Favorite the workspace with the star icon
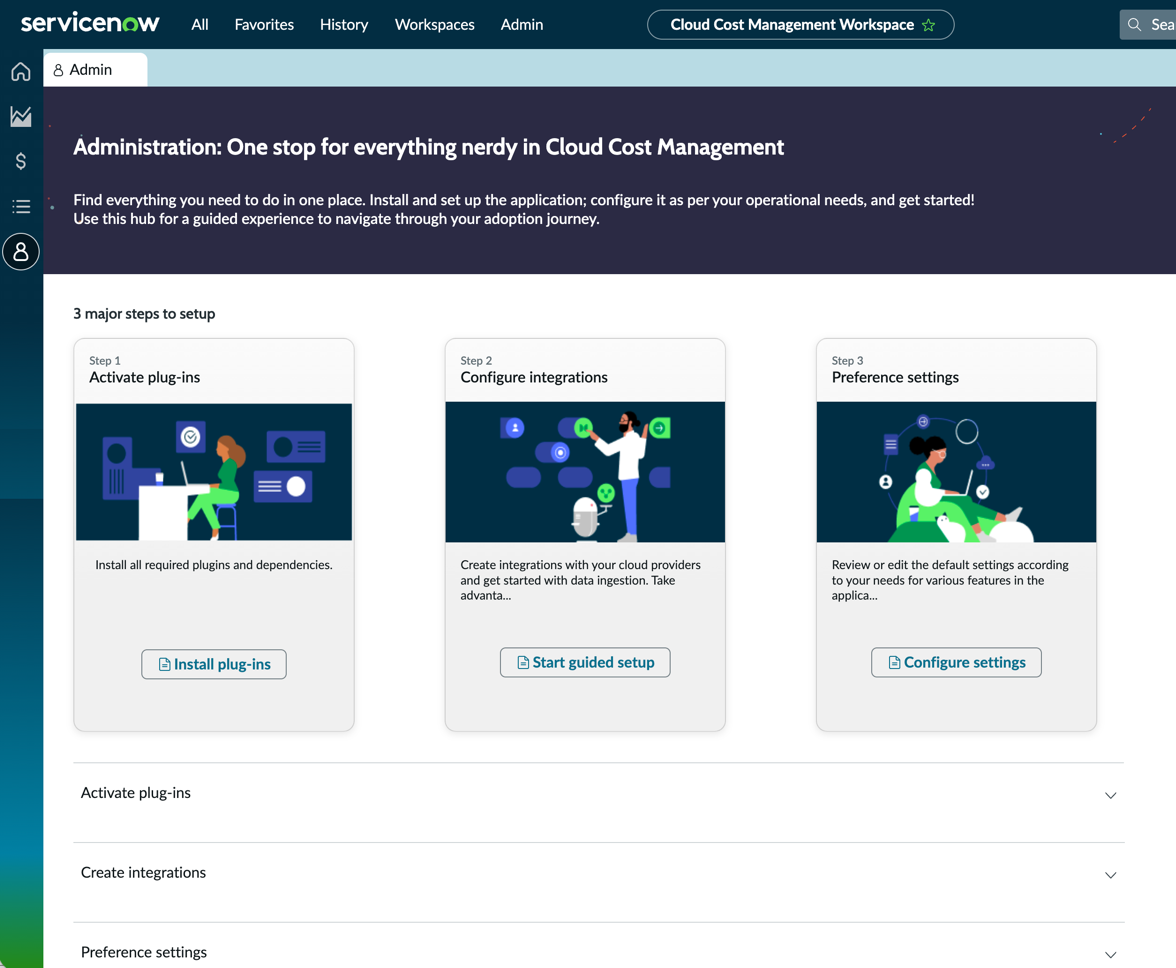 [928, 25]
